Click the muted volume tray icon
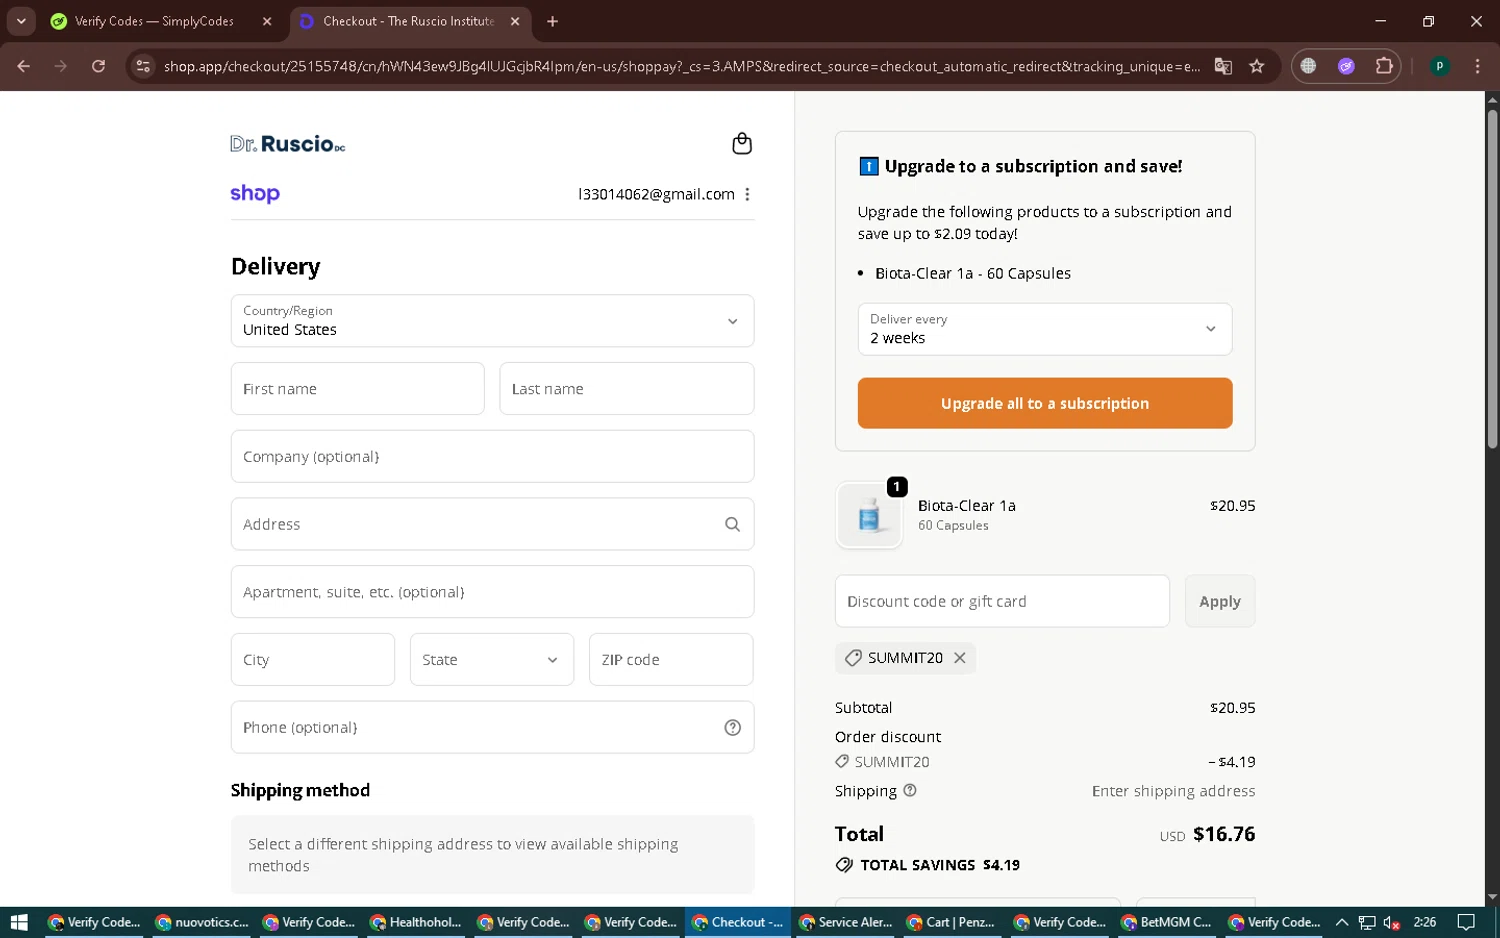This screenshot has width=1500, height=938. tap(1391, 922)
